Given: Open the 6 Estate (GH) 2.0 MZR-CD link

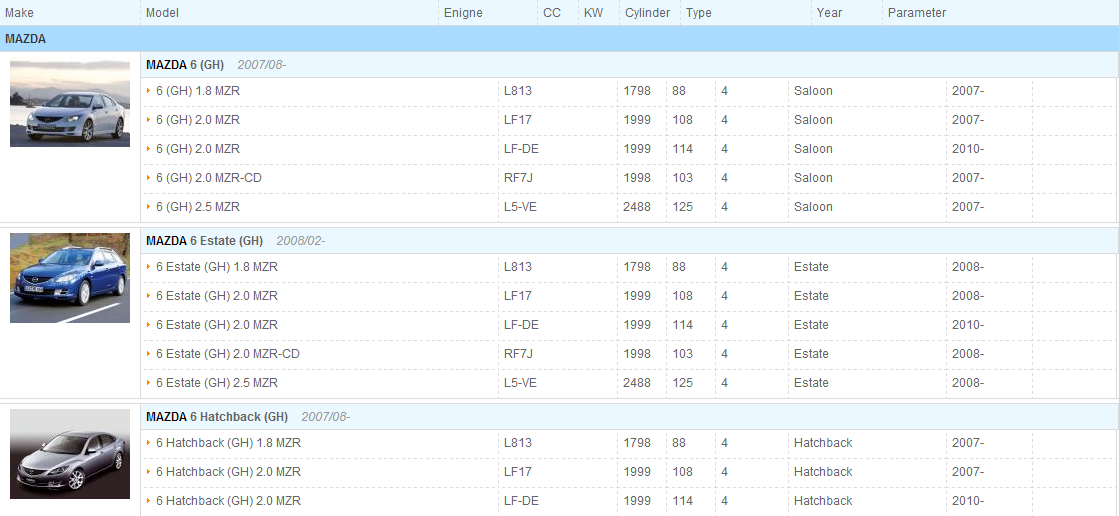Looking at the screenshot, I should pos(228,354).
